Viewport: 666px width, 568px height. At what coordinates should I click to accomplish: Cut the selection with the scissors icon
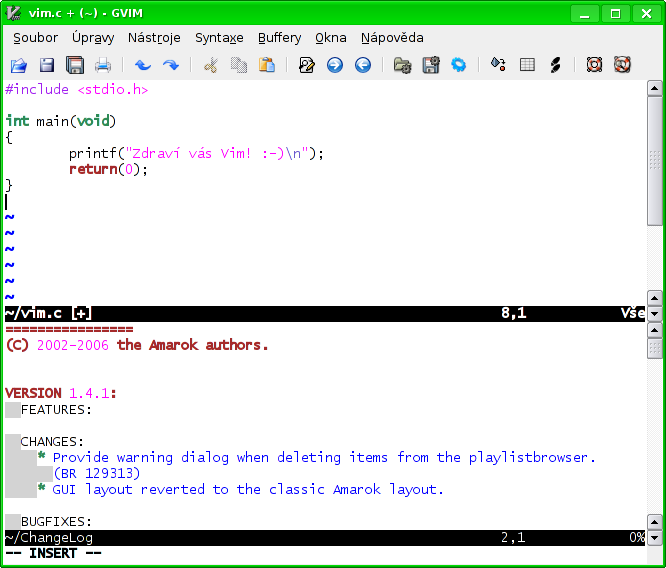tap(211, 65)
